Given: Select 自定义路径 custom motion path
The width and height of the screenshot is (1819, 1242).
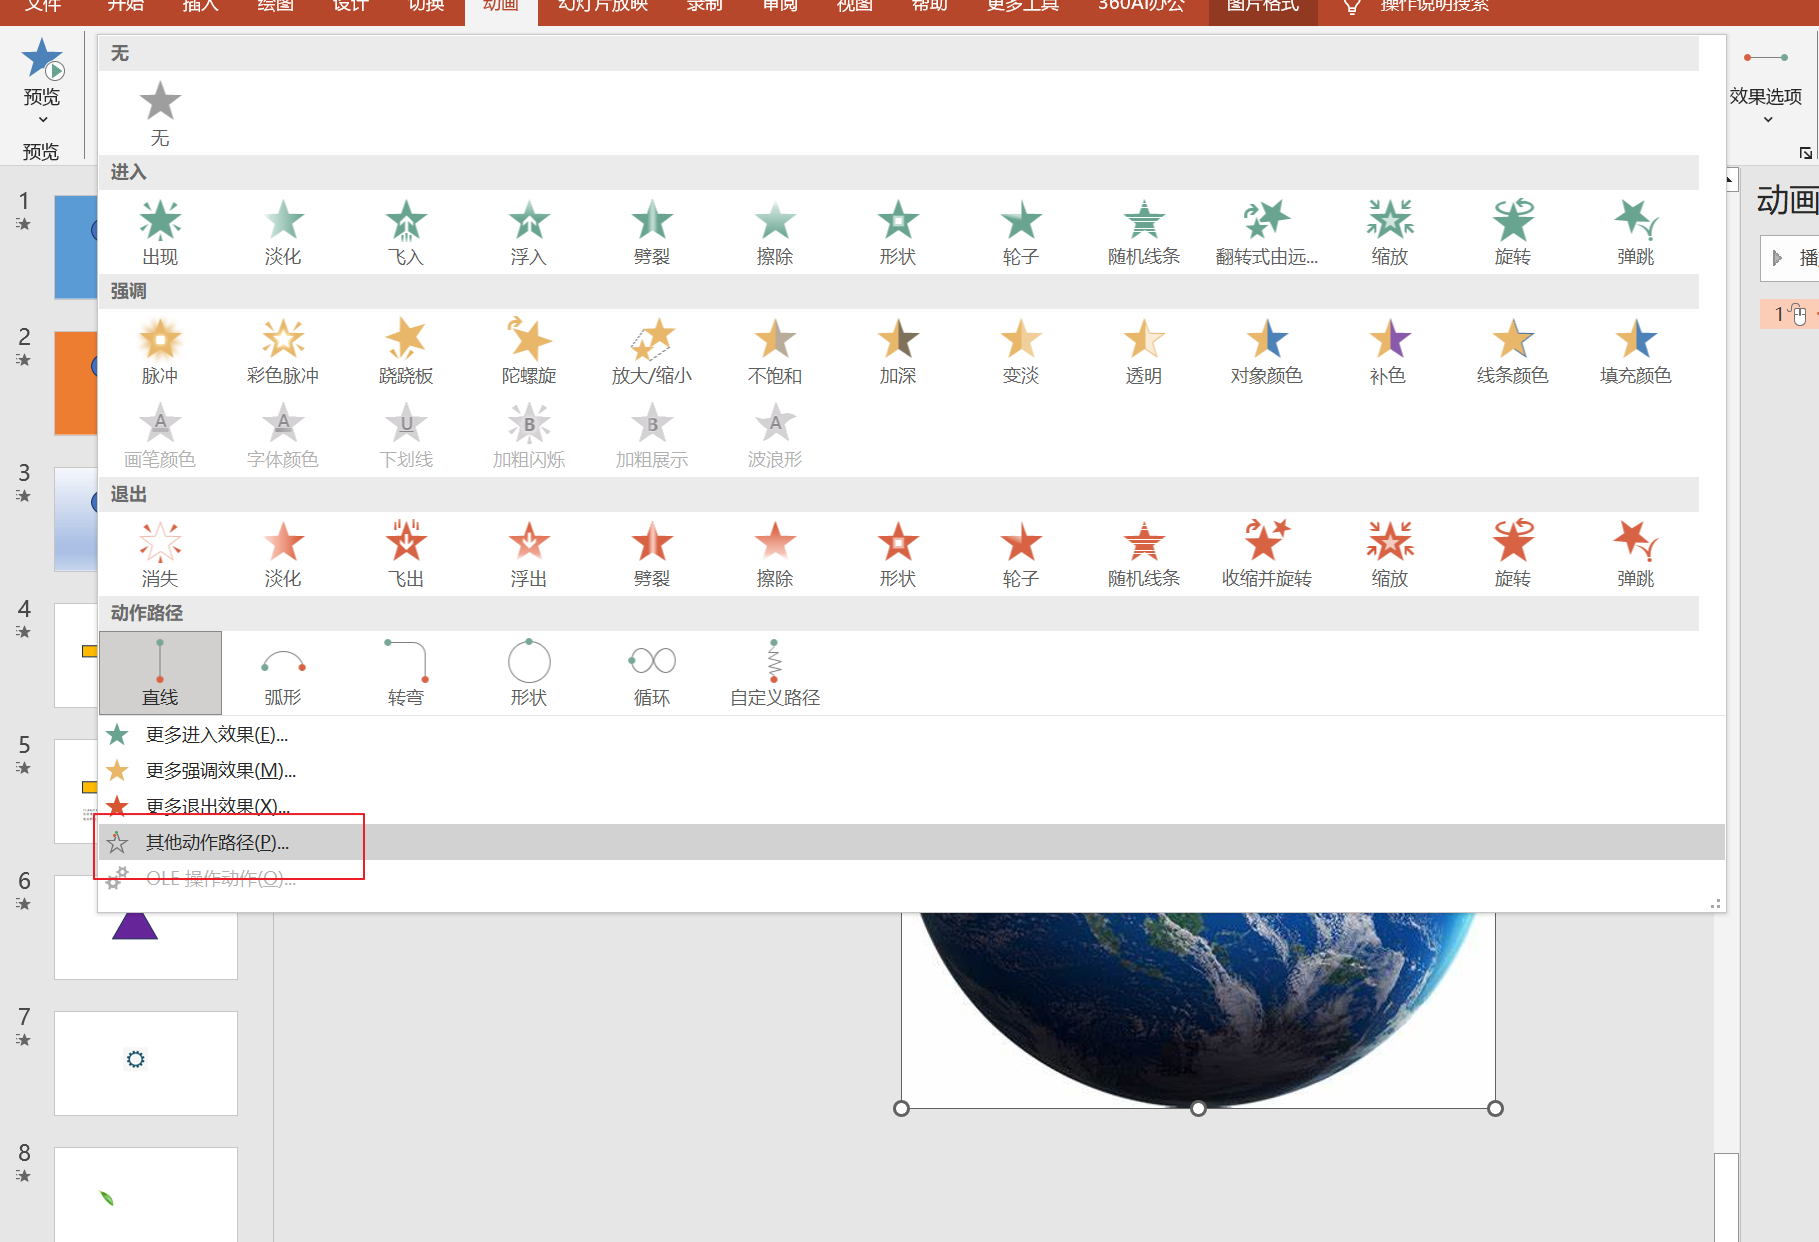Looking at the screenshot, I should click(775, 672).
